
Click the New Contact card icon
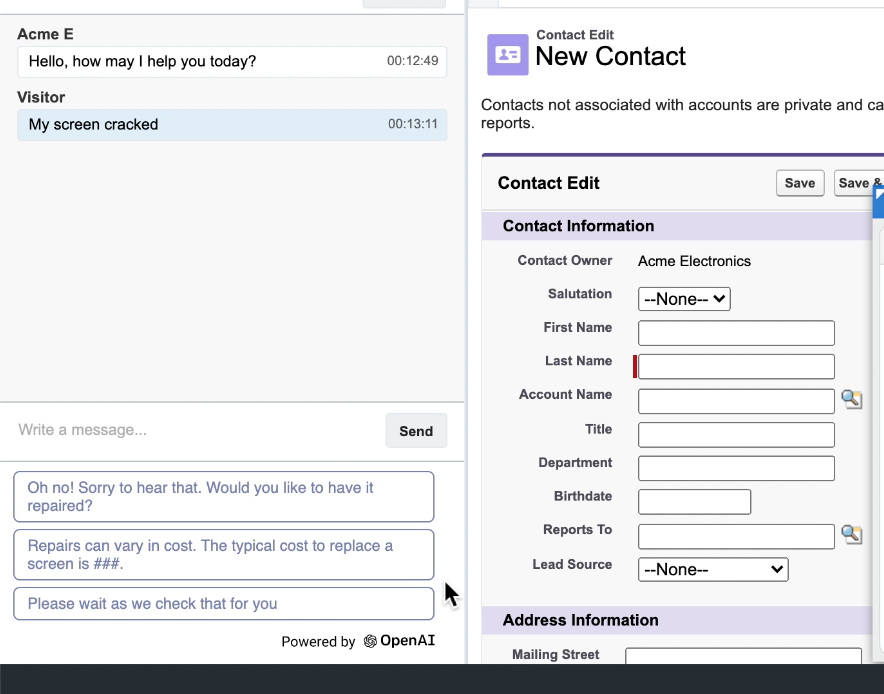click(x=507, y=55)
